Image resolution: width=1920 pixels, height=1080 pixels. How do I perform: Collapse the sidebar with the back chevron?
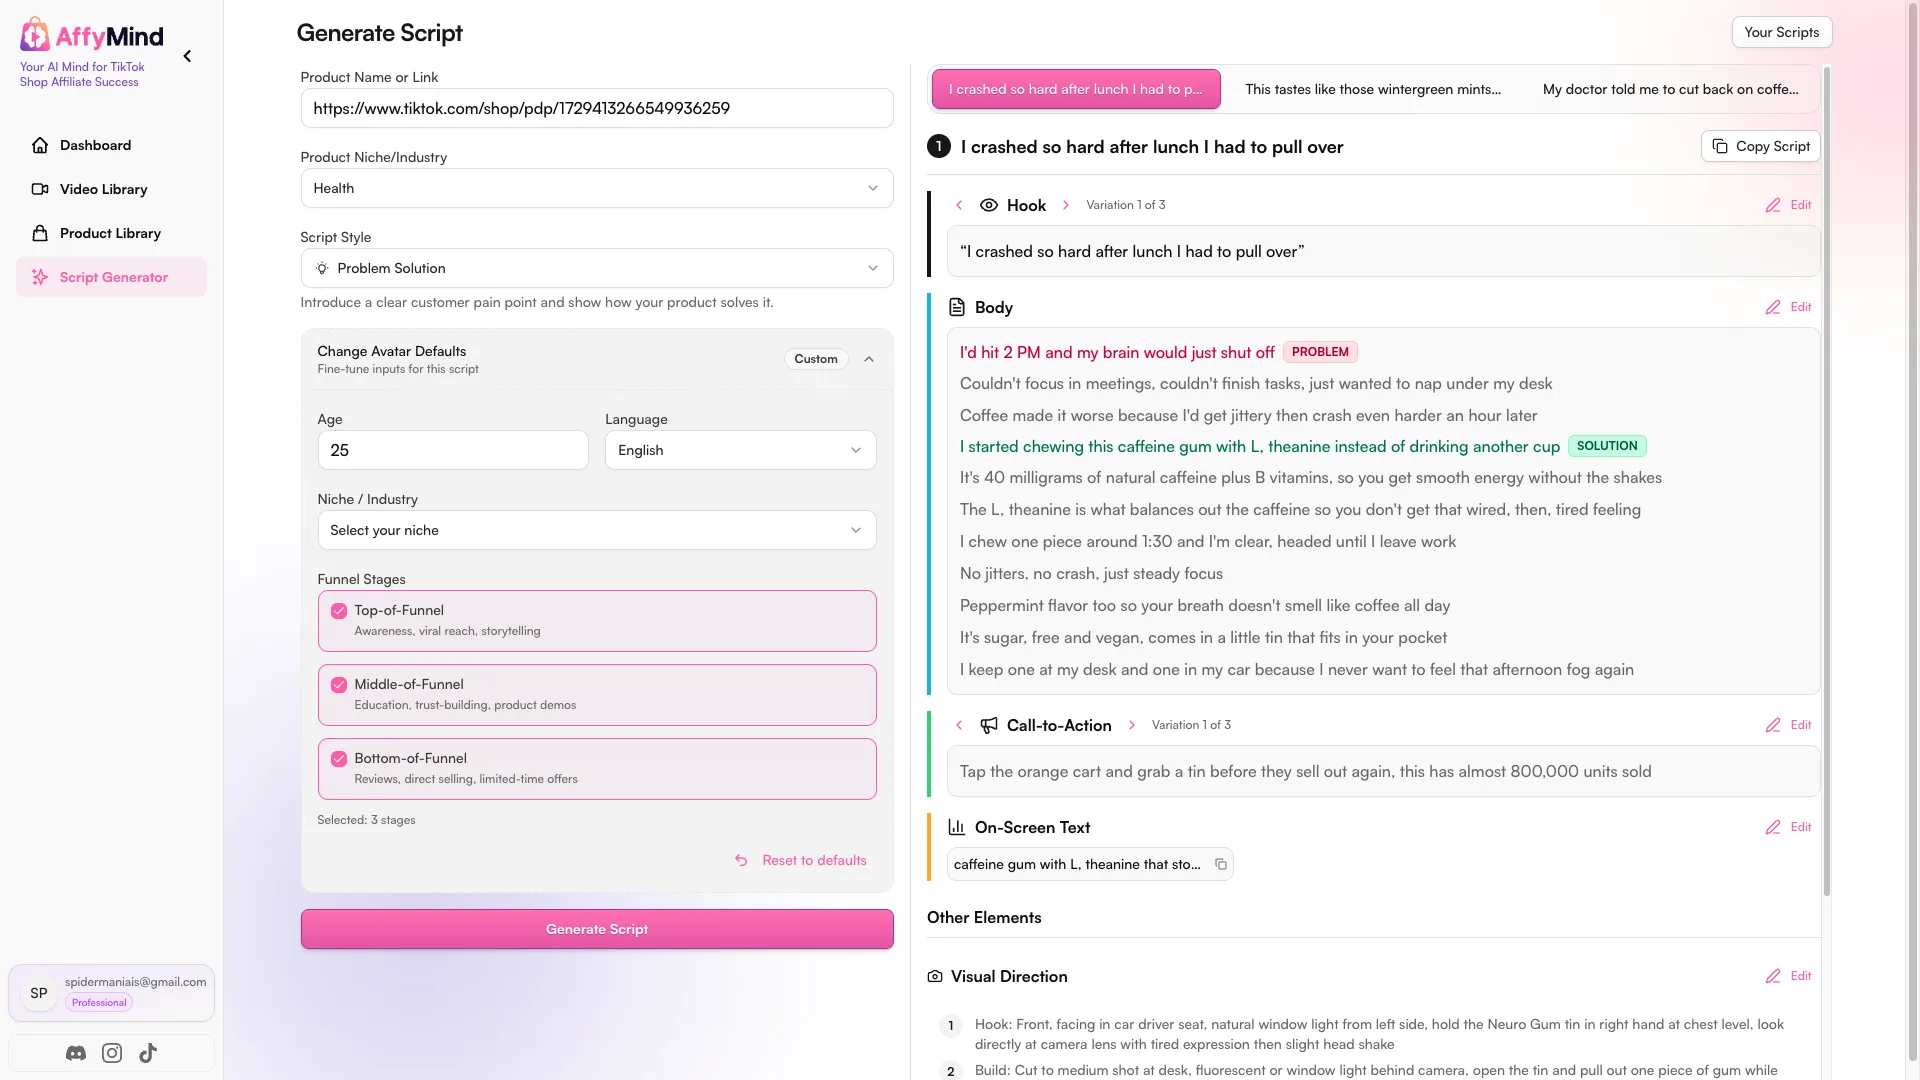pos(187,56)
